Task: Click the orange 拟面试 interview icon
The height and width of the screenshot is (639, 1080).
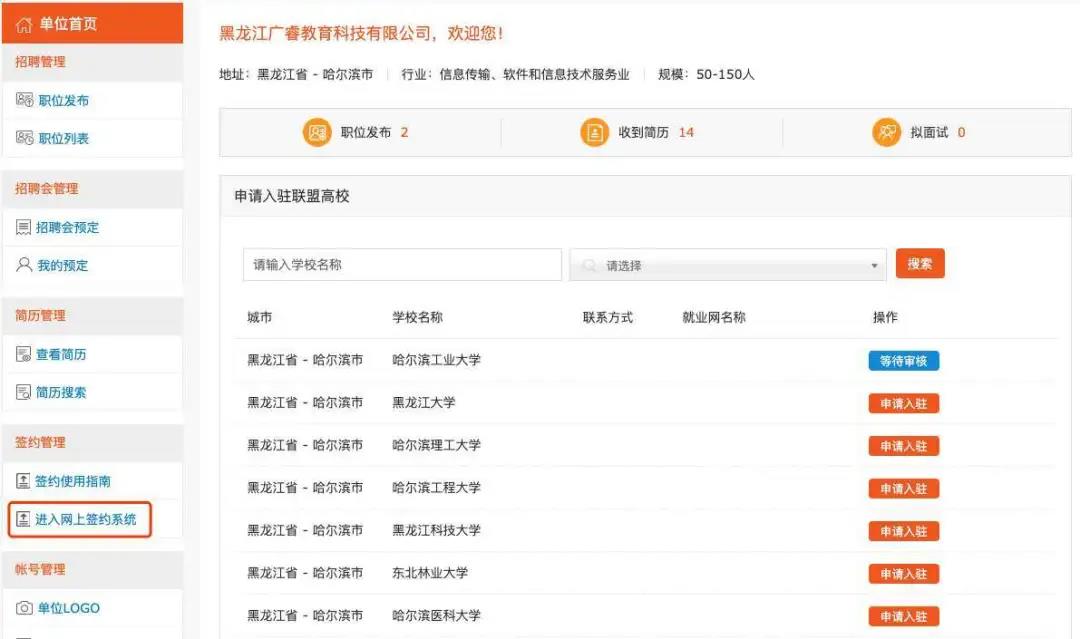Action: click(886, 132)
